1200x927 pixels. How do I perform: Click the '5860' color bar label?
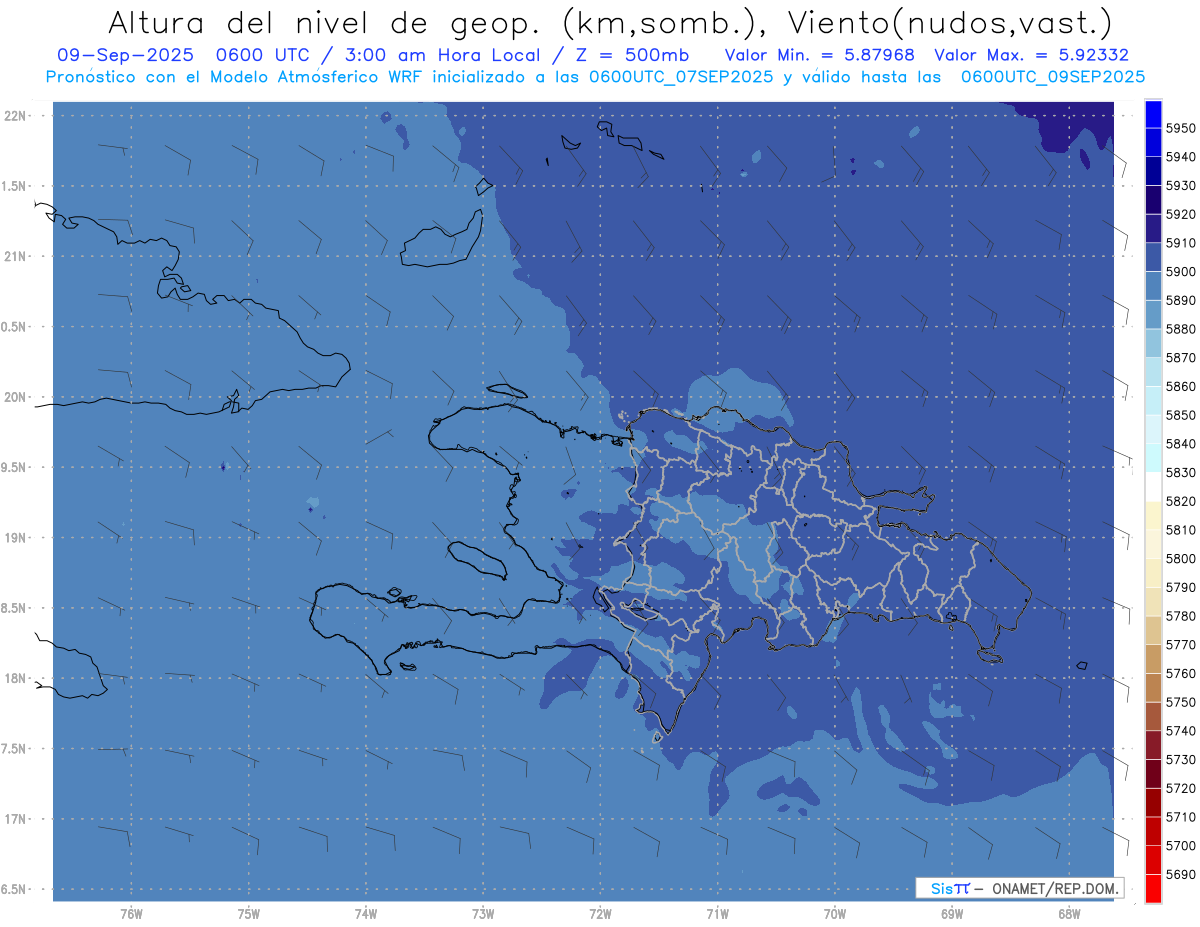[1180, 386]
